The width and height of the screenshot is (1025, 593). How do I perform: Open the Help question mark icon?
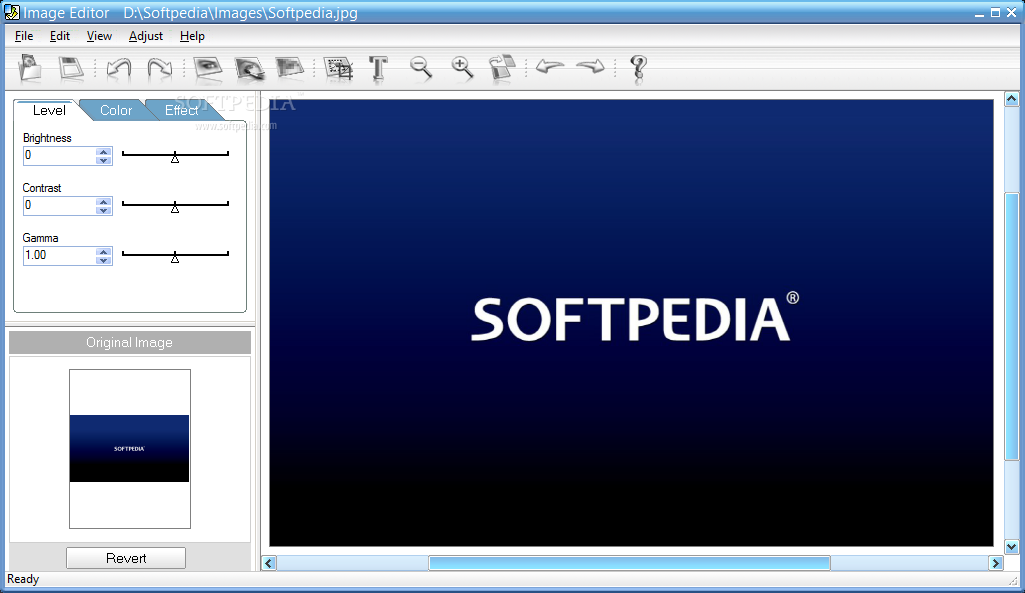point(638,68)
